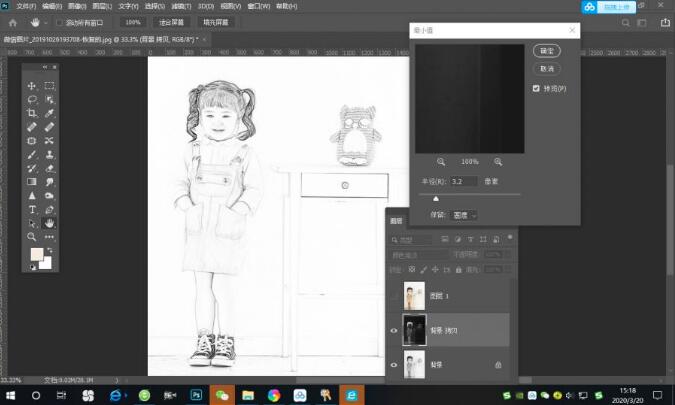The height and width of the screenshot is (405, 675).
Task: Open the blend mode dropdown in Layers
Action: pos(419,255)
